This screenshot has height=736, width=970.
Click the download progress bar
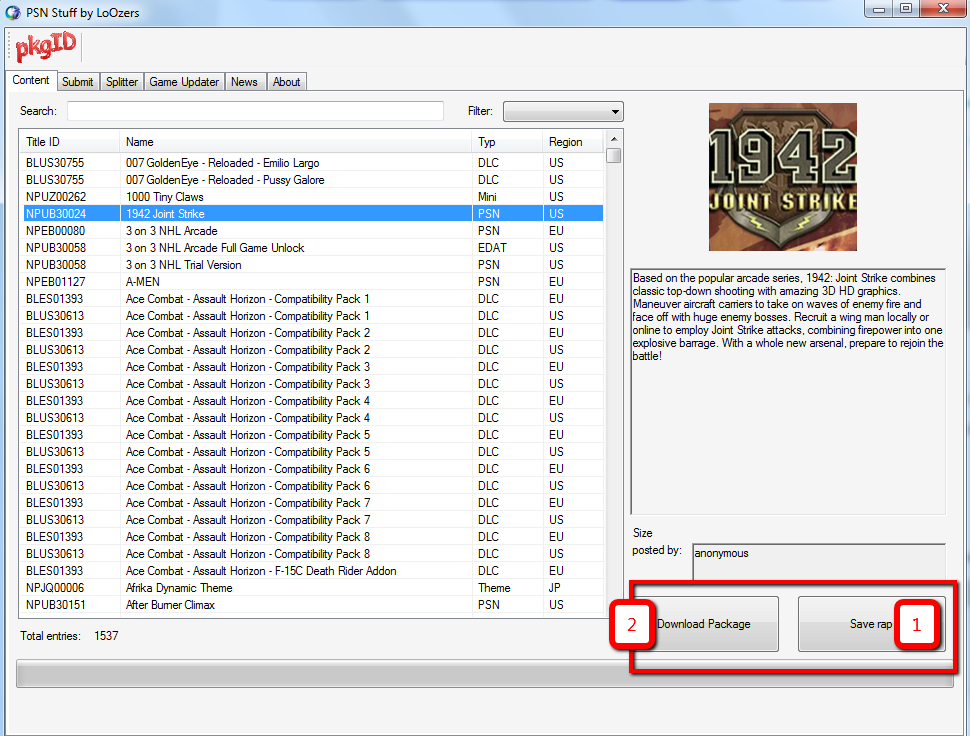click(x=485, y=674)
